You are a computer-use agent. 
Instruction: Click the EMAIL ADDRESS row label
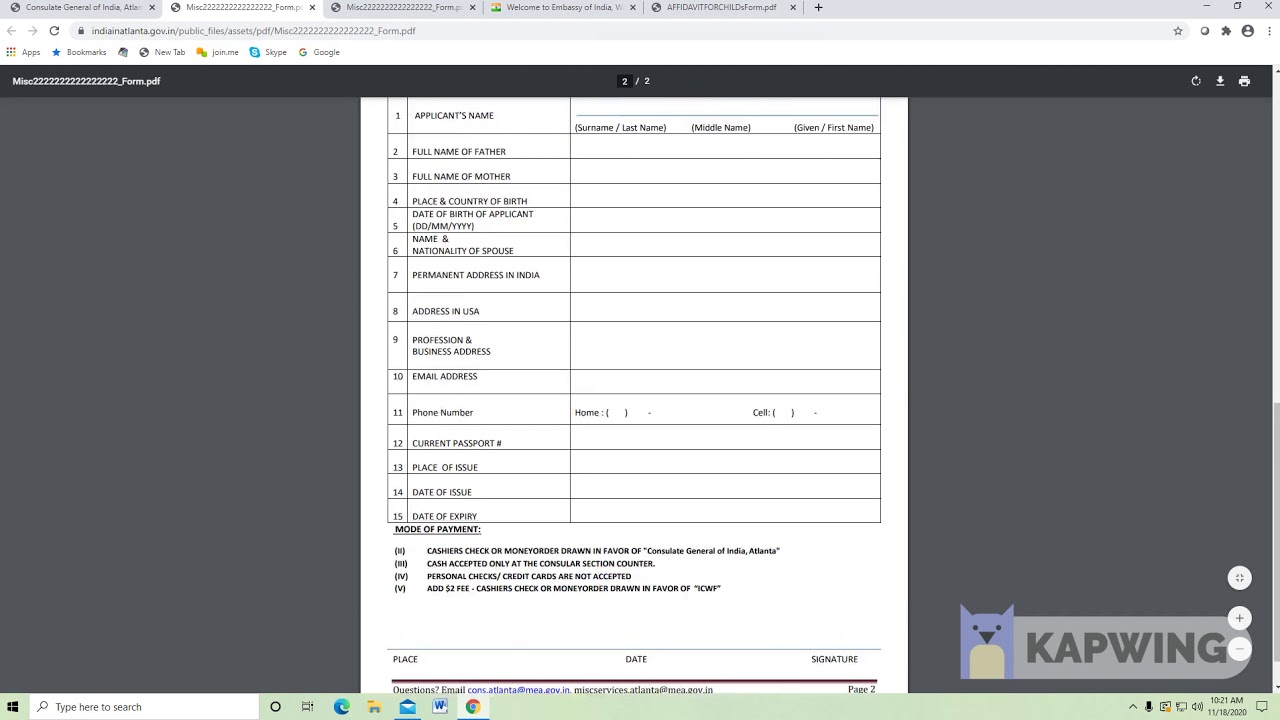tap(445, 377)
